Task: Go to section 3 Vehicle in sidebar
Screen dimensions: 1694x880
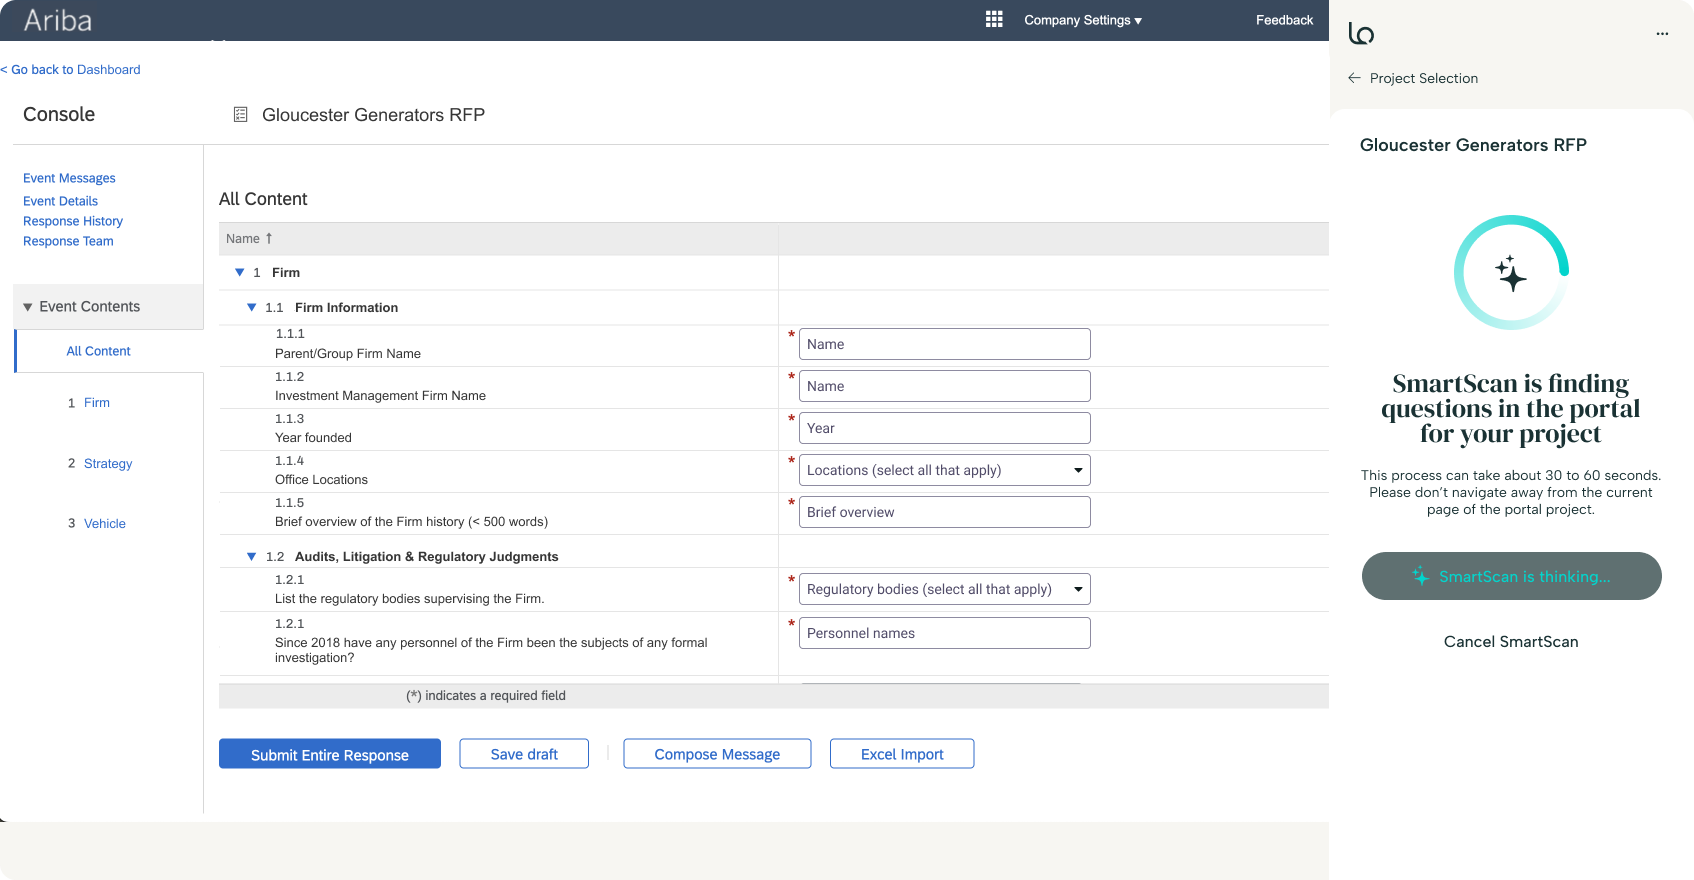Action: point(105,524)
